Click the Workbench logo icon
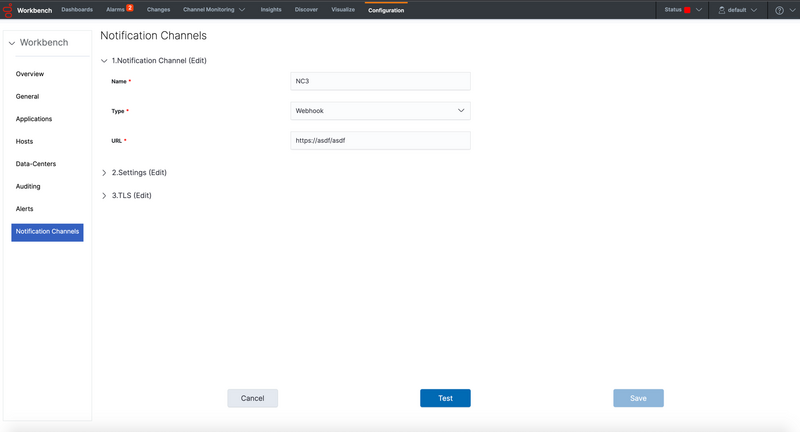This screenshot has width=800, height=432. tap(8, 10)
